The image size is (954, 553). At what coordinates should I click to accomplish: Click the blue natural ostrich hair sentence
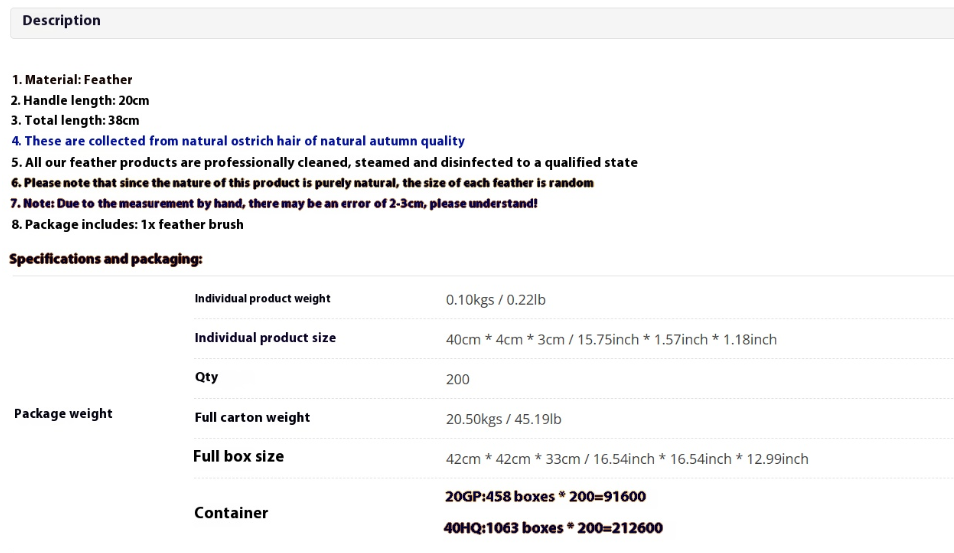(238, 141)
